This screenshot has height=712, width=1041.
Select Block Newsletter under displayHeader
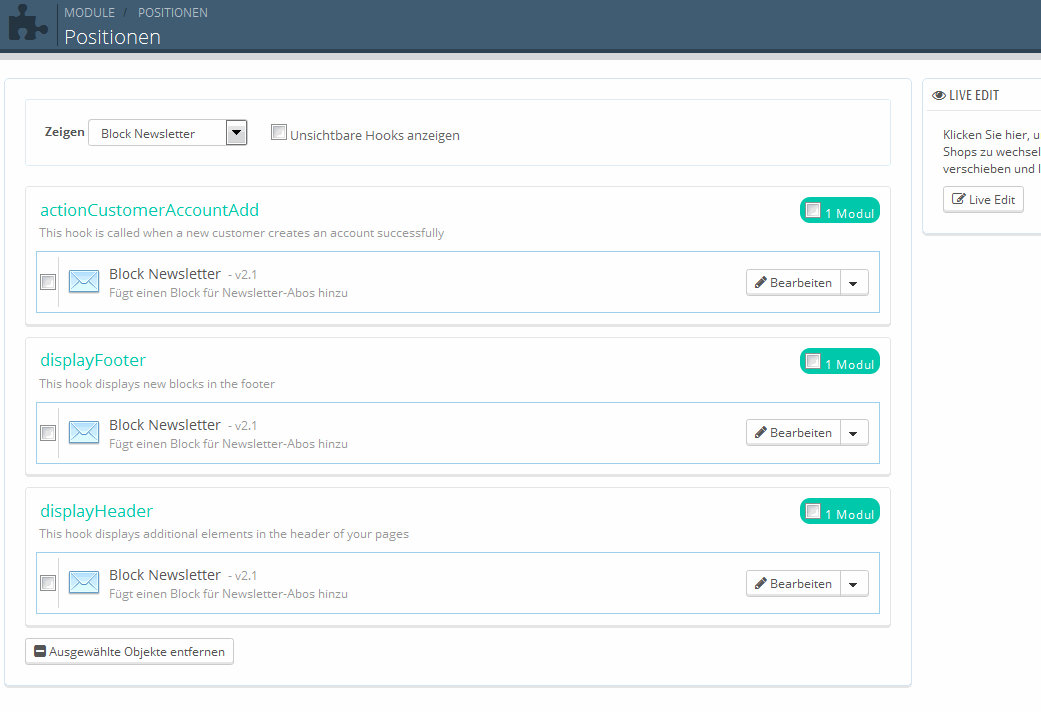48,583
